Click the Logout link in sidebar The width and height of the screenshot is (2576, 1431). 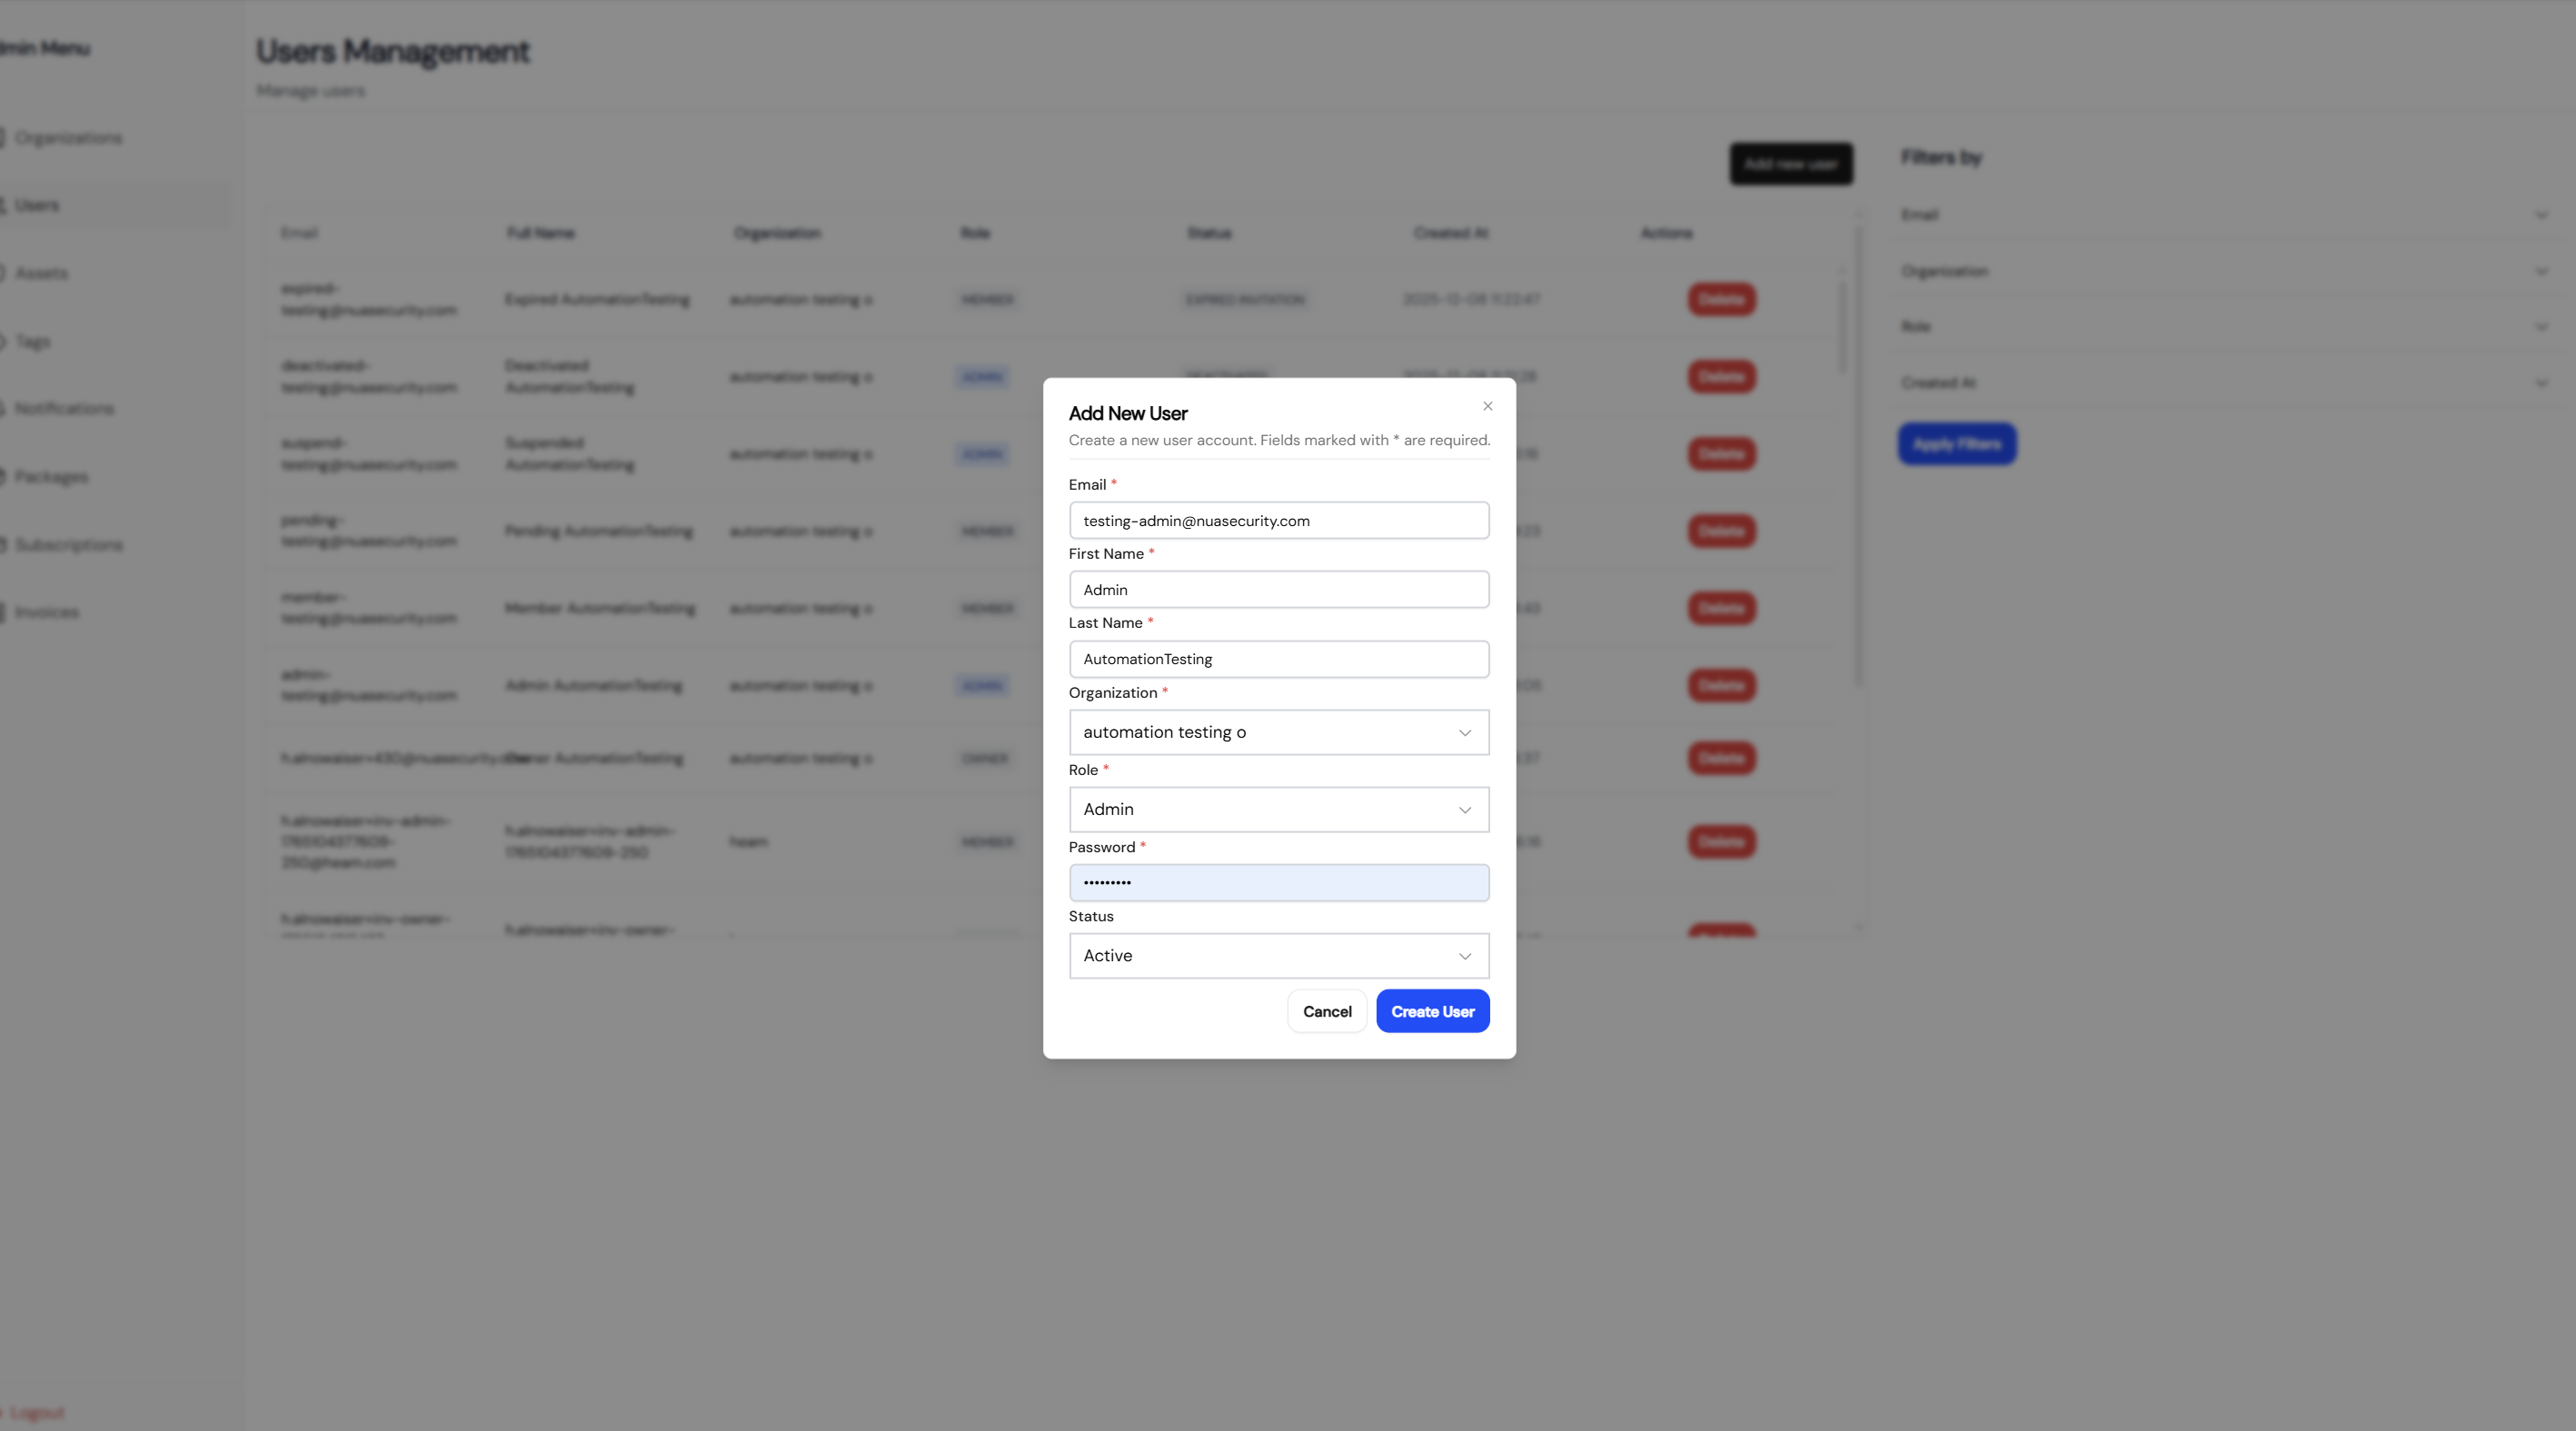click(37, 1412)
